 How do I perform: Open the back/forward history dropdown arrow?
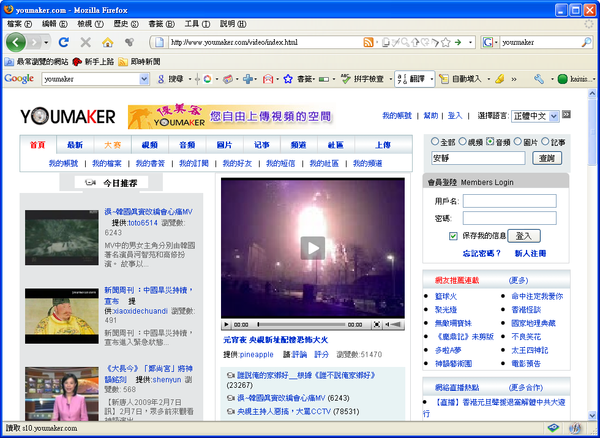point(46,42)
